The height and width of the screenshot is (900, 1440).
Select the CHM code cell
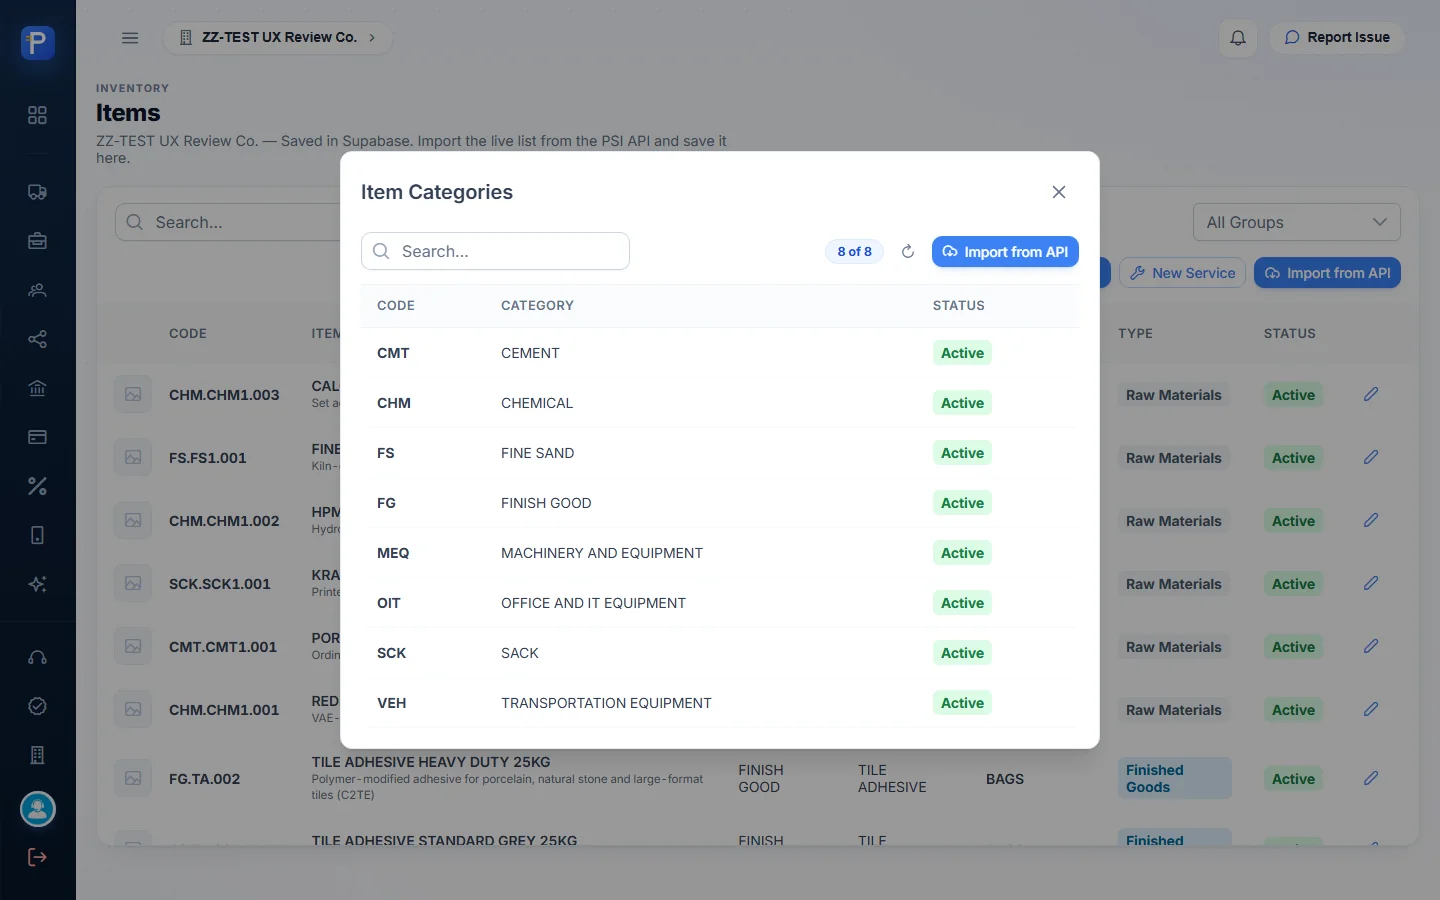pos(394,403)
